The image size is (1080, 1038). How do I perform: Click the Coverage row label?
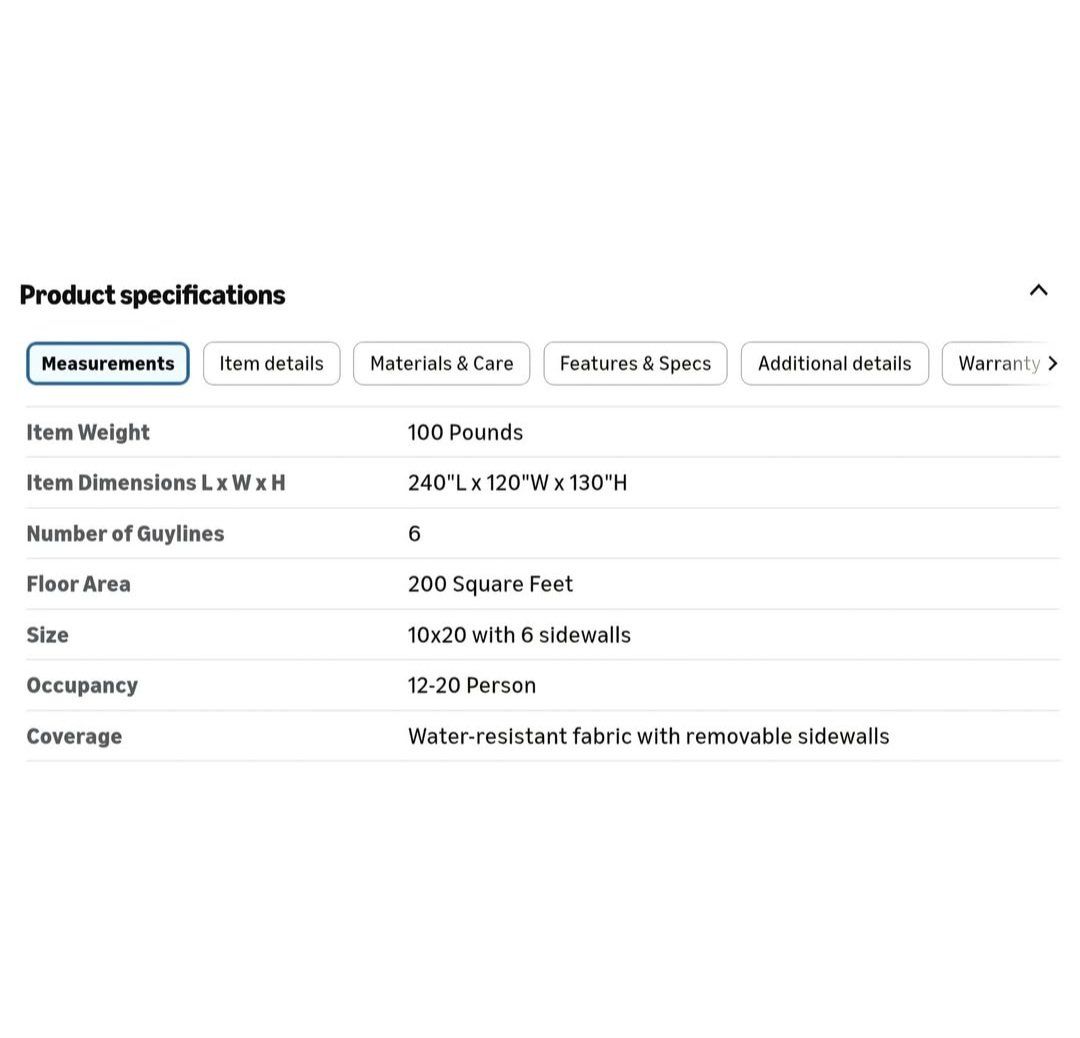(x=74, y=736)
